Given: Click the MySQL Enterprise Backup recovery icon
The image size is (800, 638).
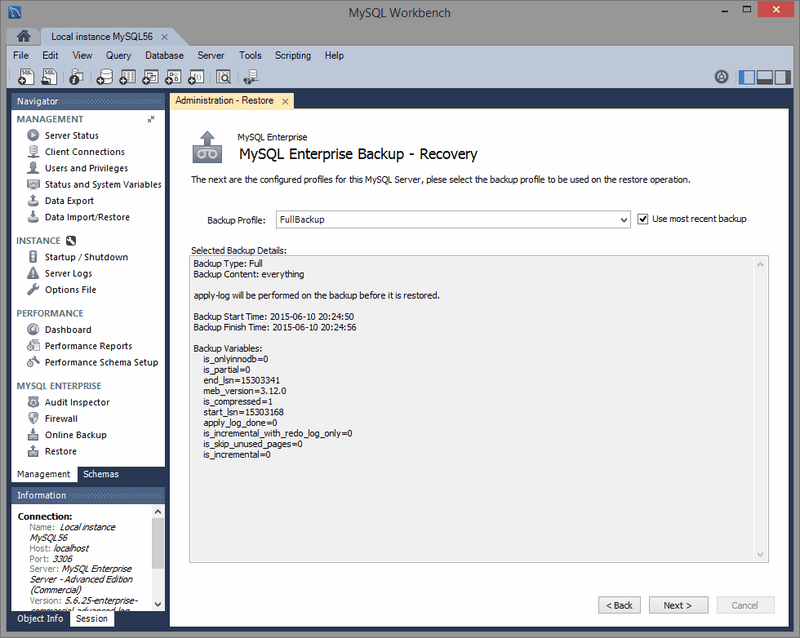Looking at the screenshot, I should click(x=207, y=148).
